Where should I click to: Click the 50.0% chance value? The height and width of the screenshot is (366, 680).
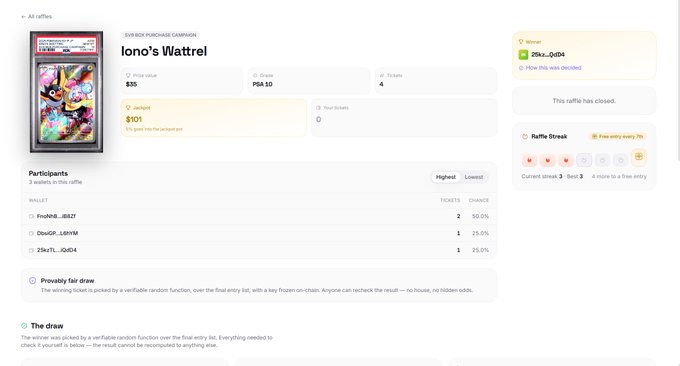pyautogui.click(x=481, y=216)
